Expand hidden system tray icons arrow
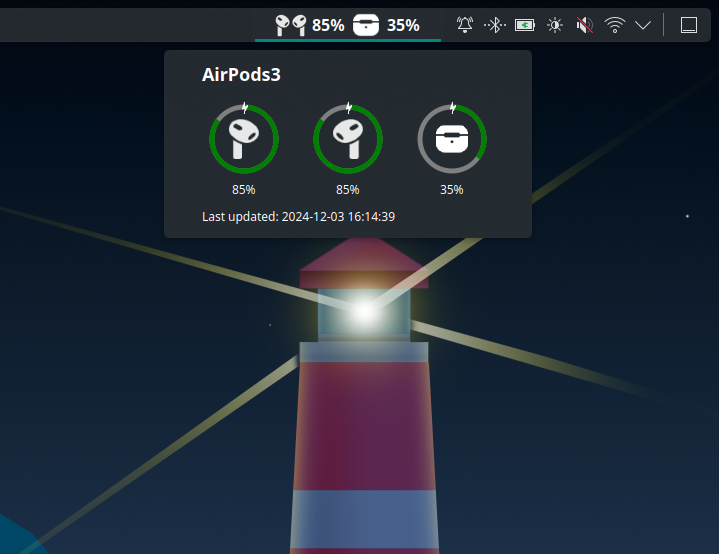The image size is (719, 554). (x=643, y=25)
